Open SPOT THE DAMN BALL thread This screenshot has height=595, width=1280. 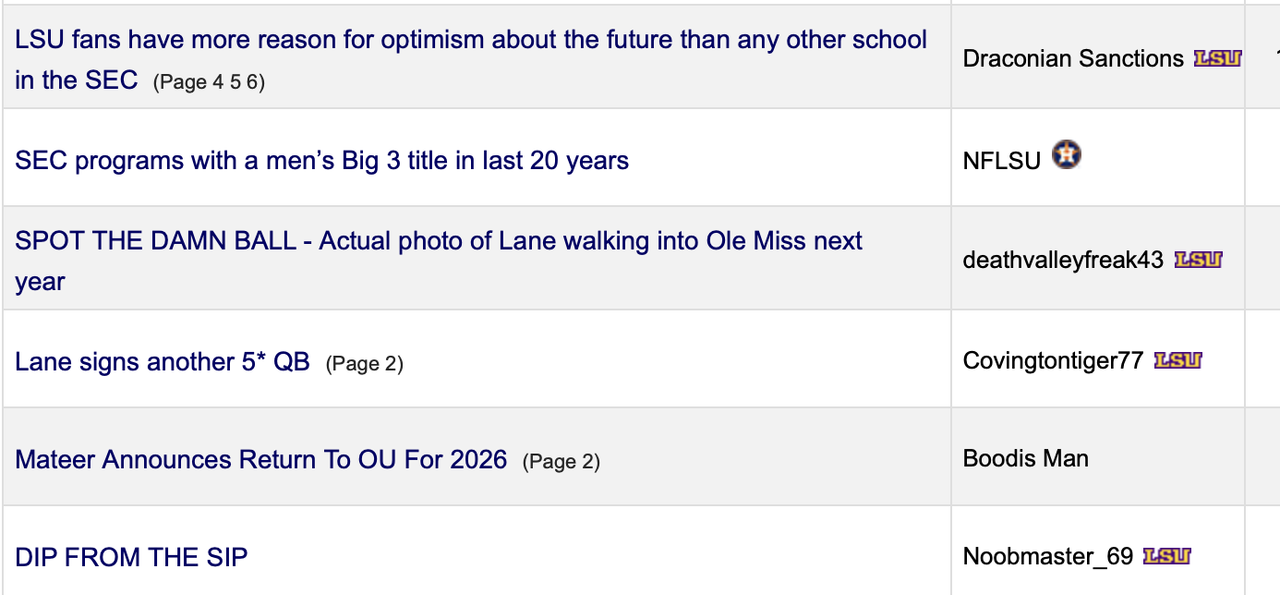(438, 241)
